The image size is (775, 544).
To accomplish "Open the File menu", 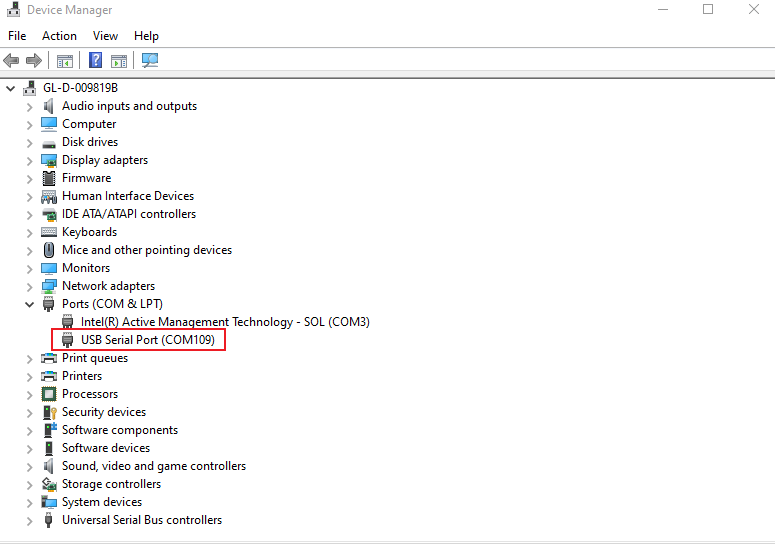I will coord(17,36).
